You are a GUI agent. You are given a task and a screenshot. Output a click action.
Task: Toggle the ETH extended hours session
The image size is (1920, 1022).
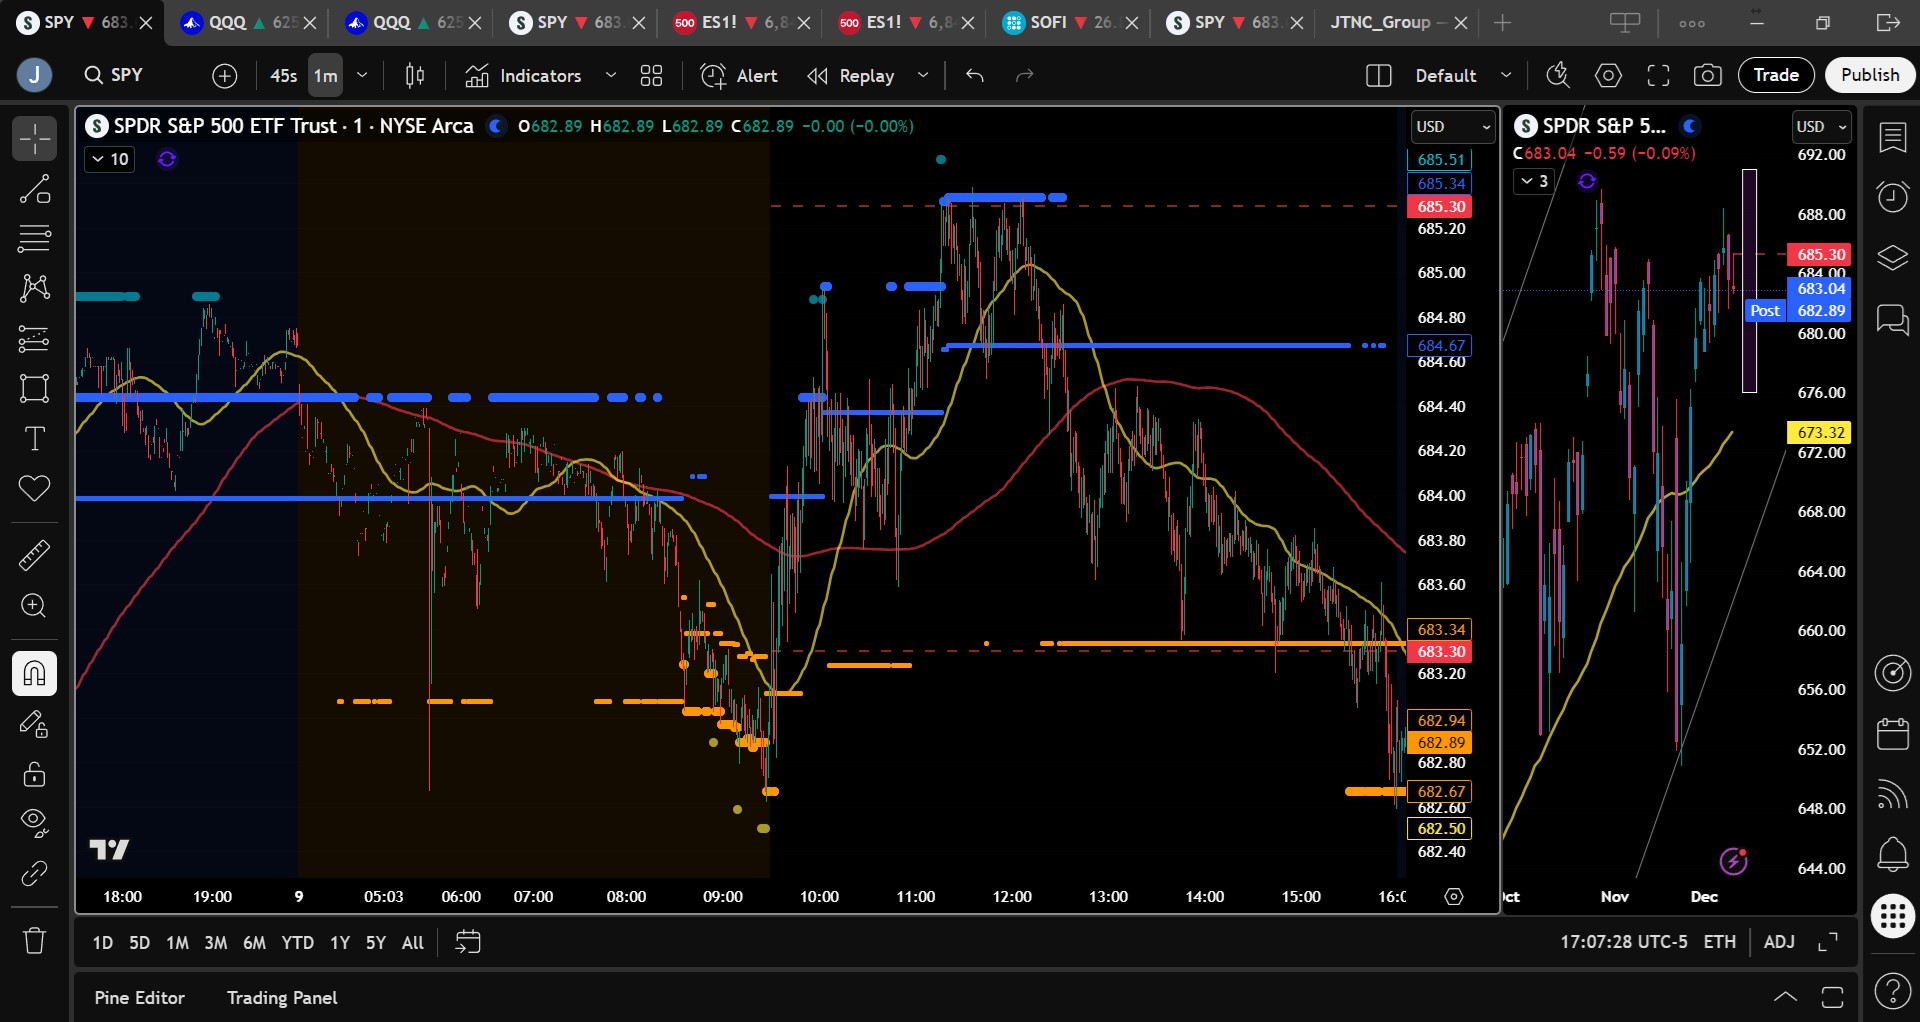click(x=1720, y=942)
